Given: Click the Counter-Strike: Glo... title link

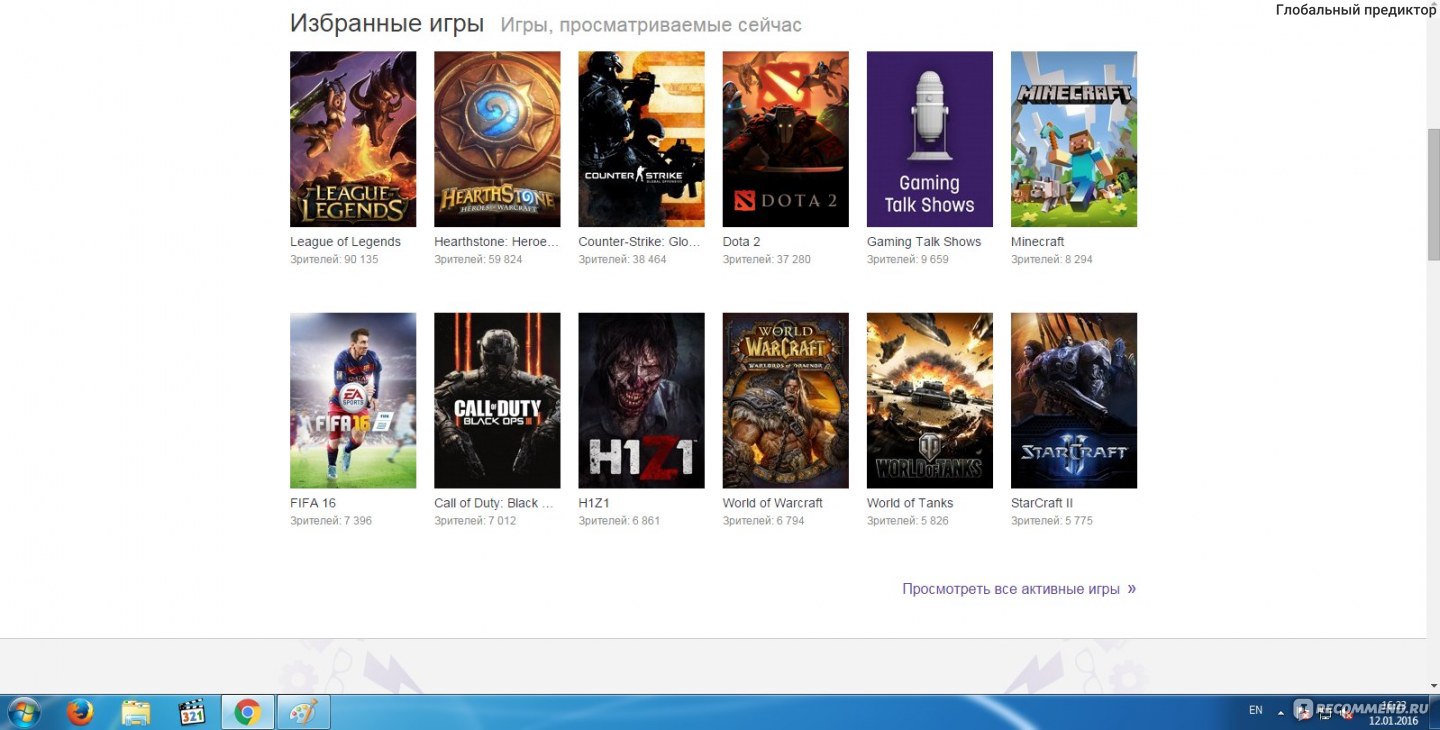Looking at the screenshot, I should [x=640, y=242].
